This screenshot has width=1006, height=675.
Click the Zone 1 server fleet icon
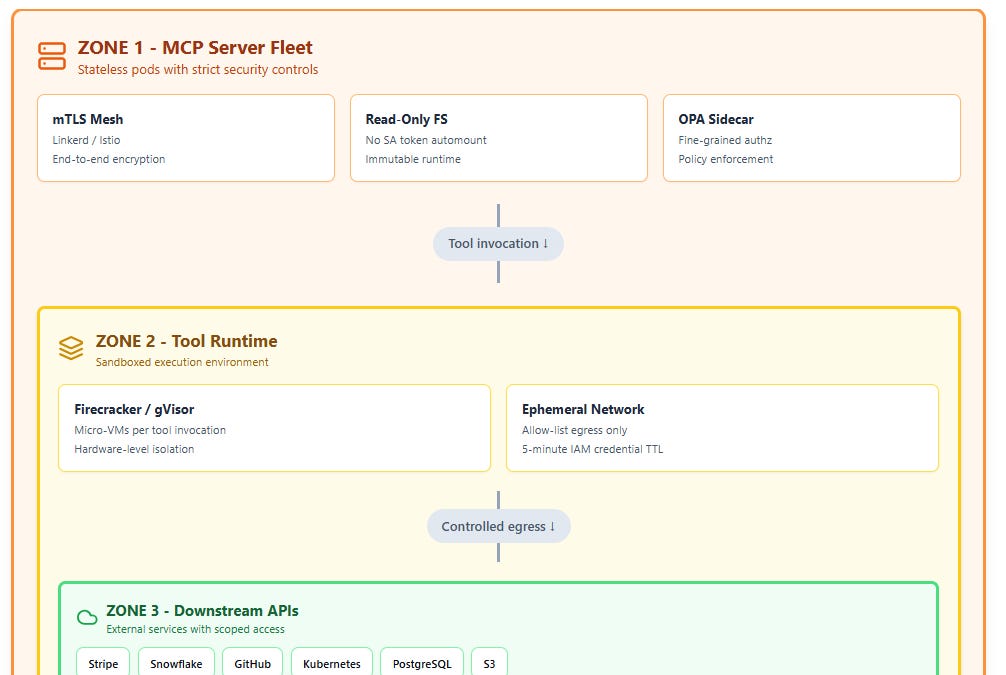52,56
